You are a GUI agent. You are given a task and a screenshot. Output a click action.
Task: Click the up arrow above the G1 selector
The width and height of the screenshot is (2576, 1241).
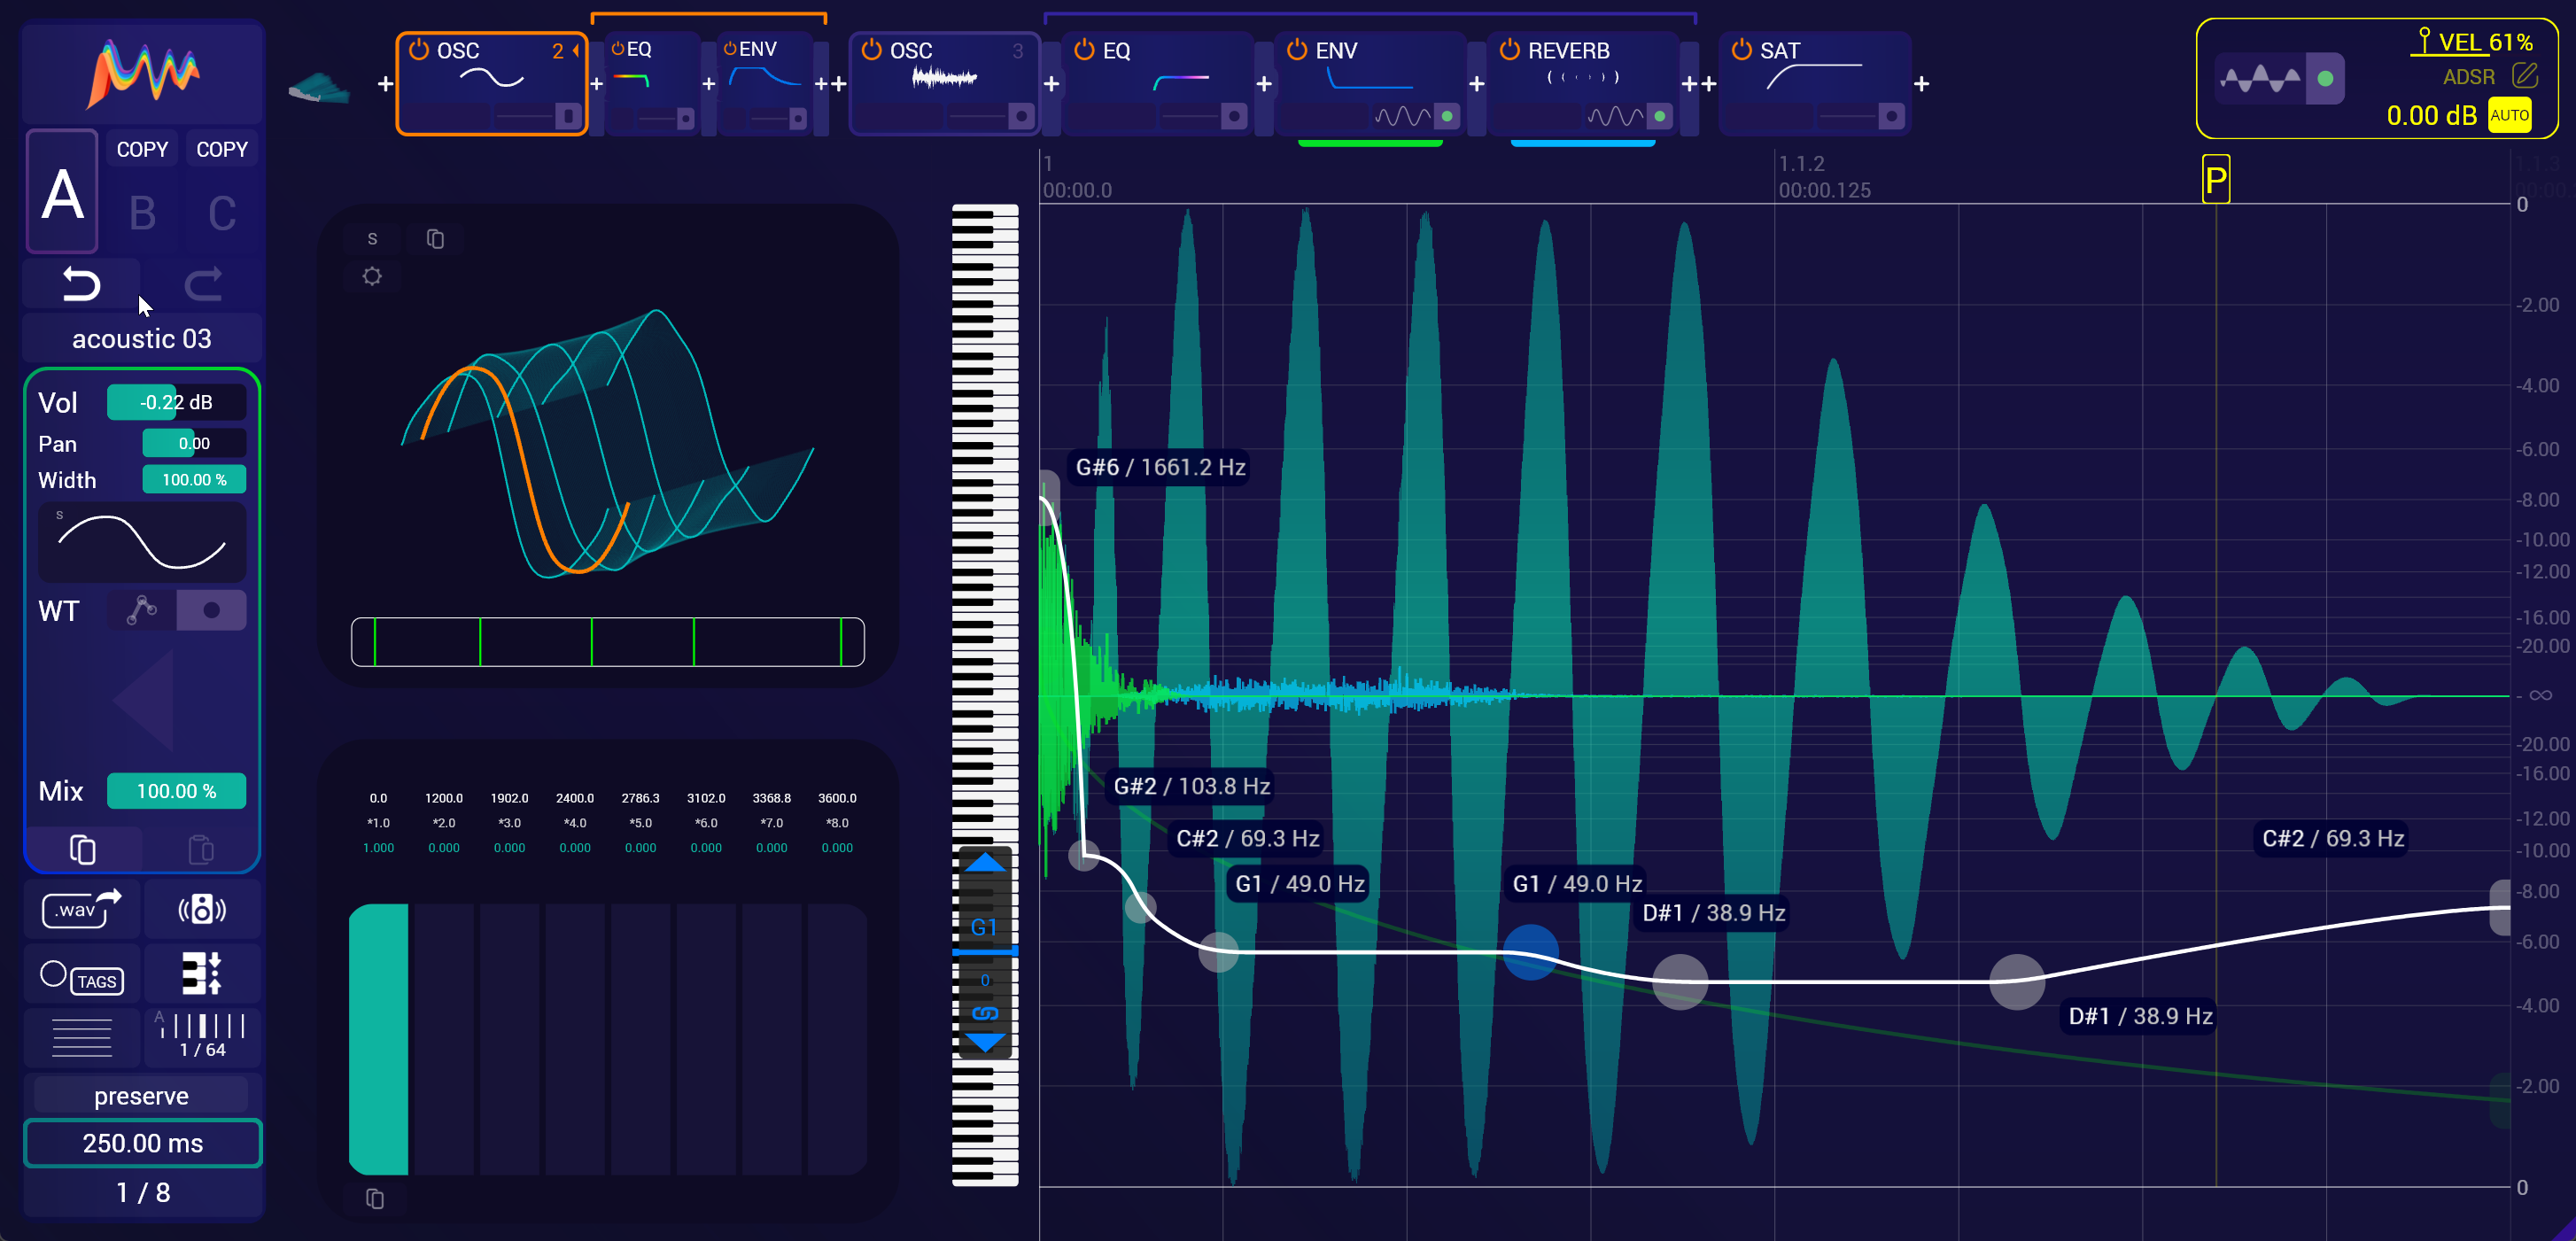point(985,863)
